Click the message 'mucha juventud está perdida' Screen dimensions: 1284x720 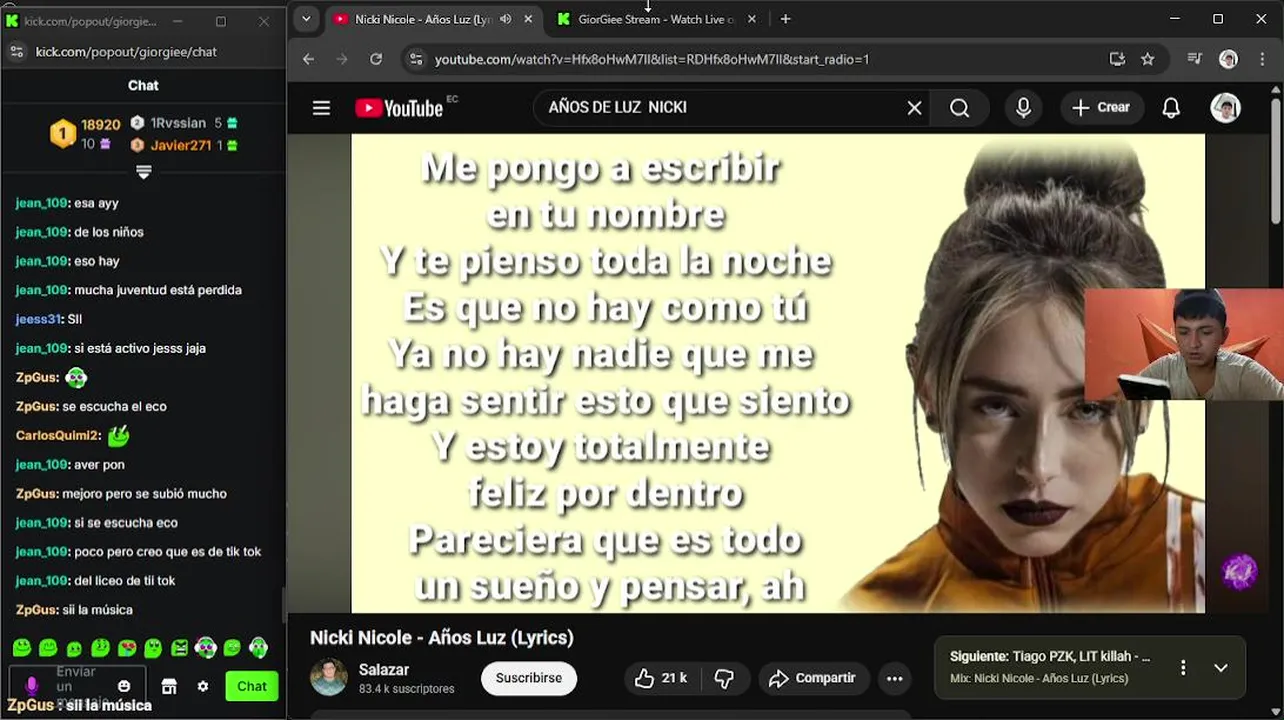click(x=158, y=290)
